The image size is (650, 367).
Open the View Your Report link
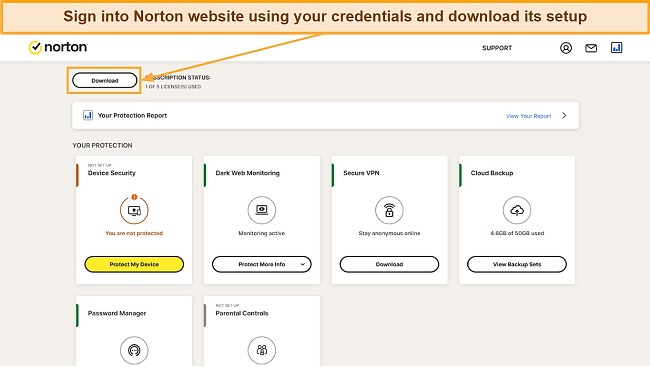529,116
